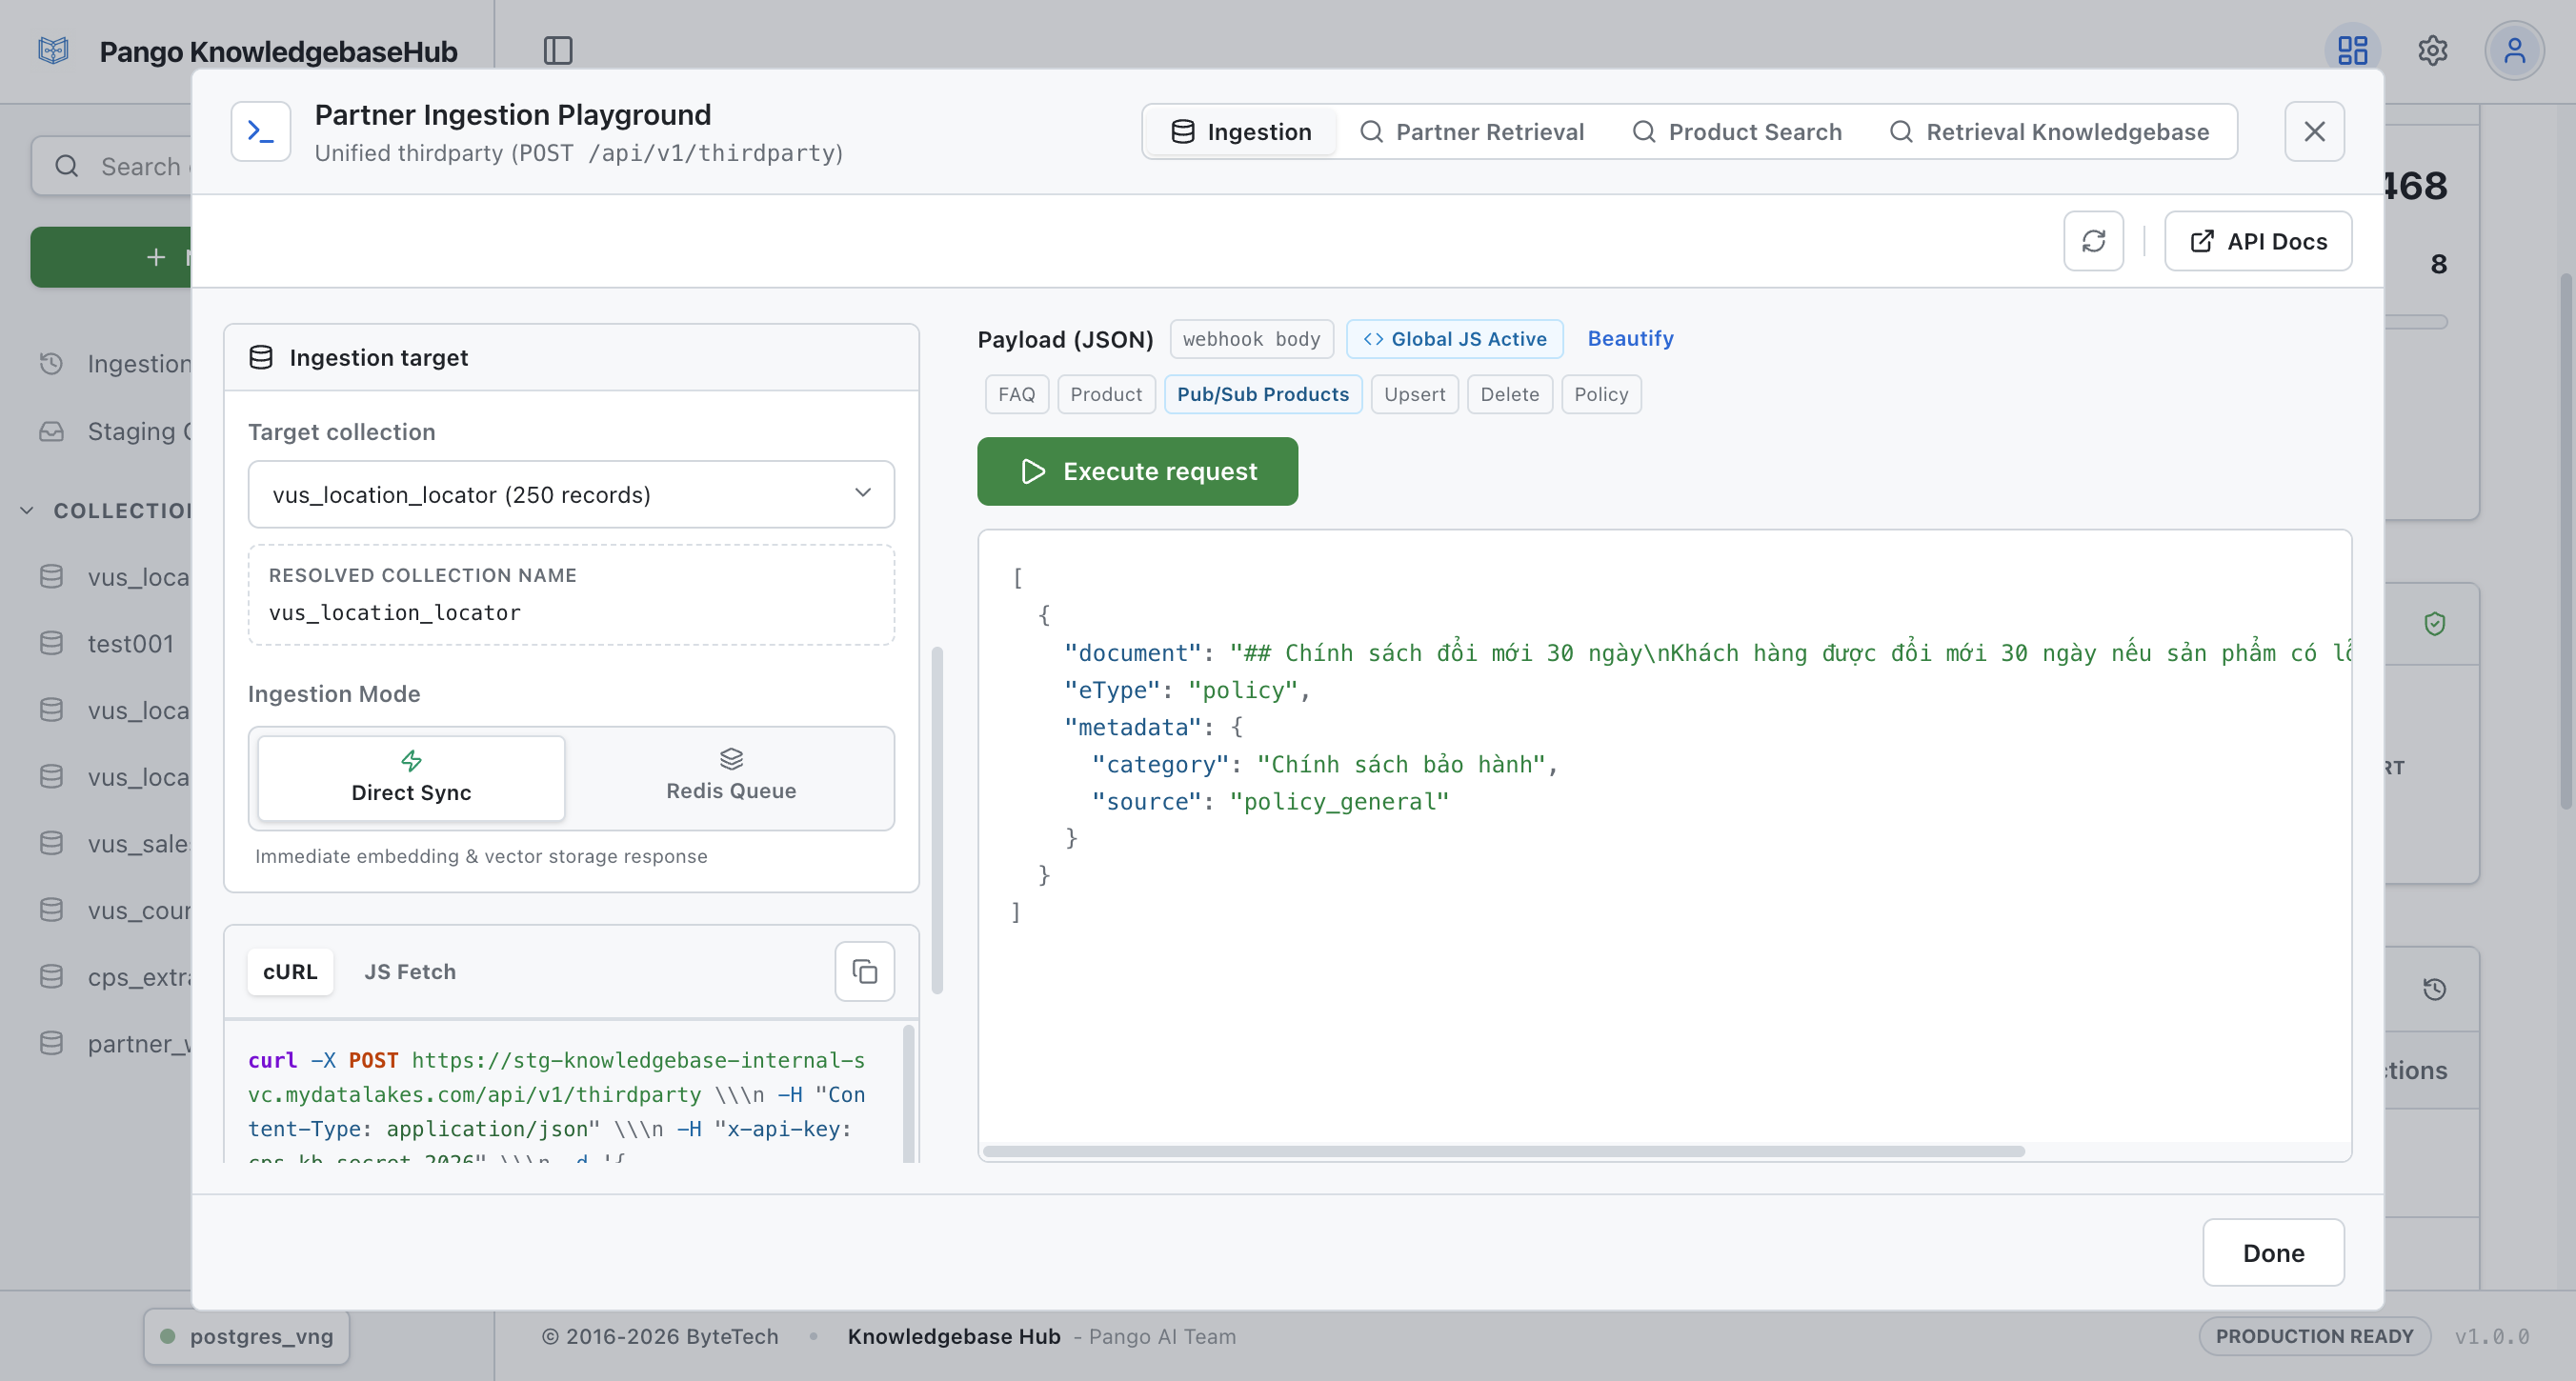
Task: Click the database icon beside cps_extra collection
Action: tap(51, 976)
